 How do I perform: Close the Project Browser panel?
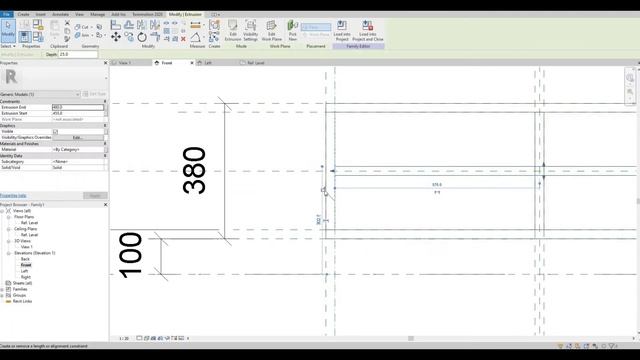point(105,204)
